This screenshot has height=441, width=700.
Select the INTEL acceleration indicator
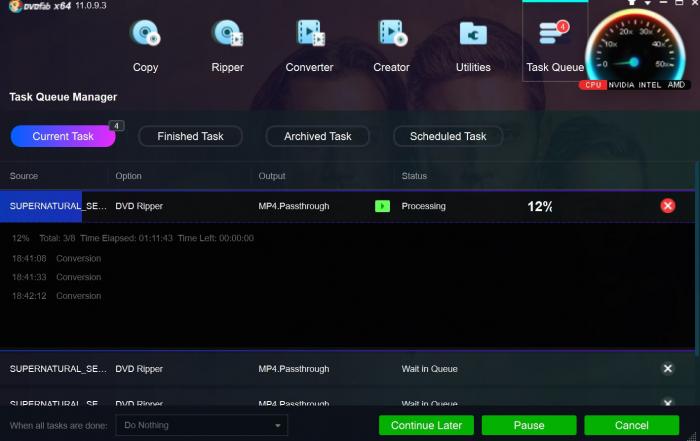[x=650, y=85]
